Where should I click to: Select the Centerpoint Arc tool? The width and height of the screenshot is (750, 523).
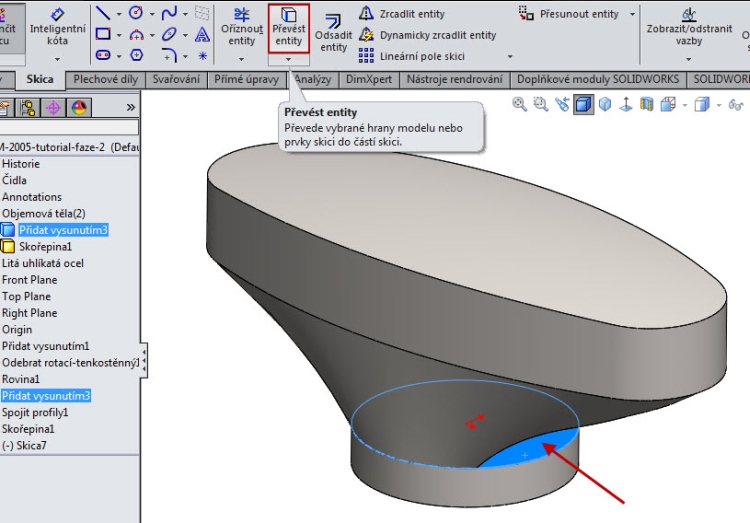click(x=136, y=34)
